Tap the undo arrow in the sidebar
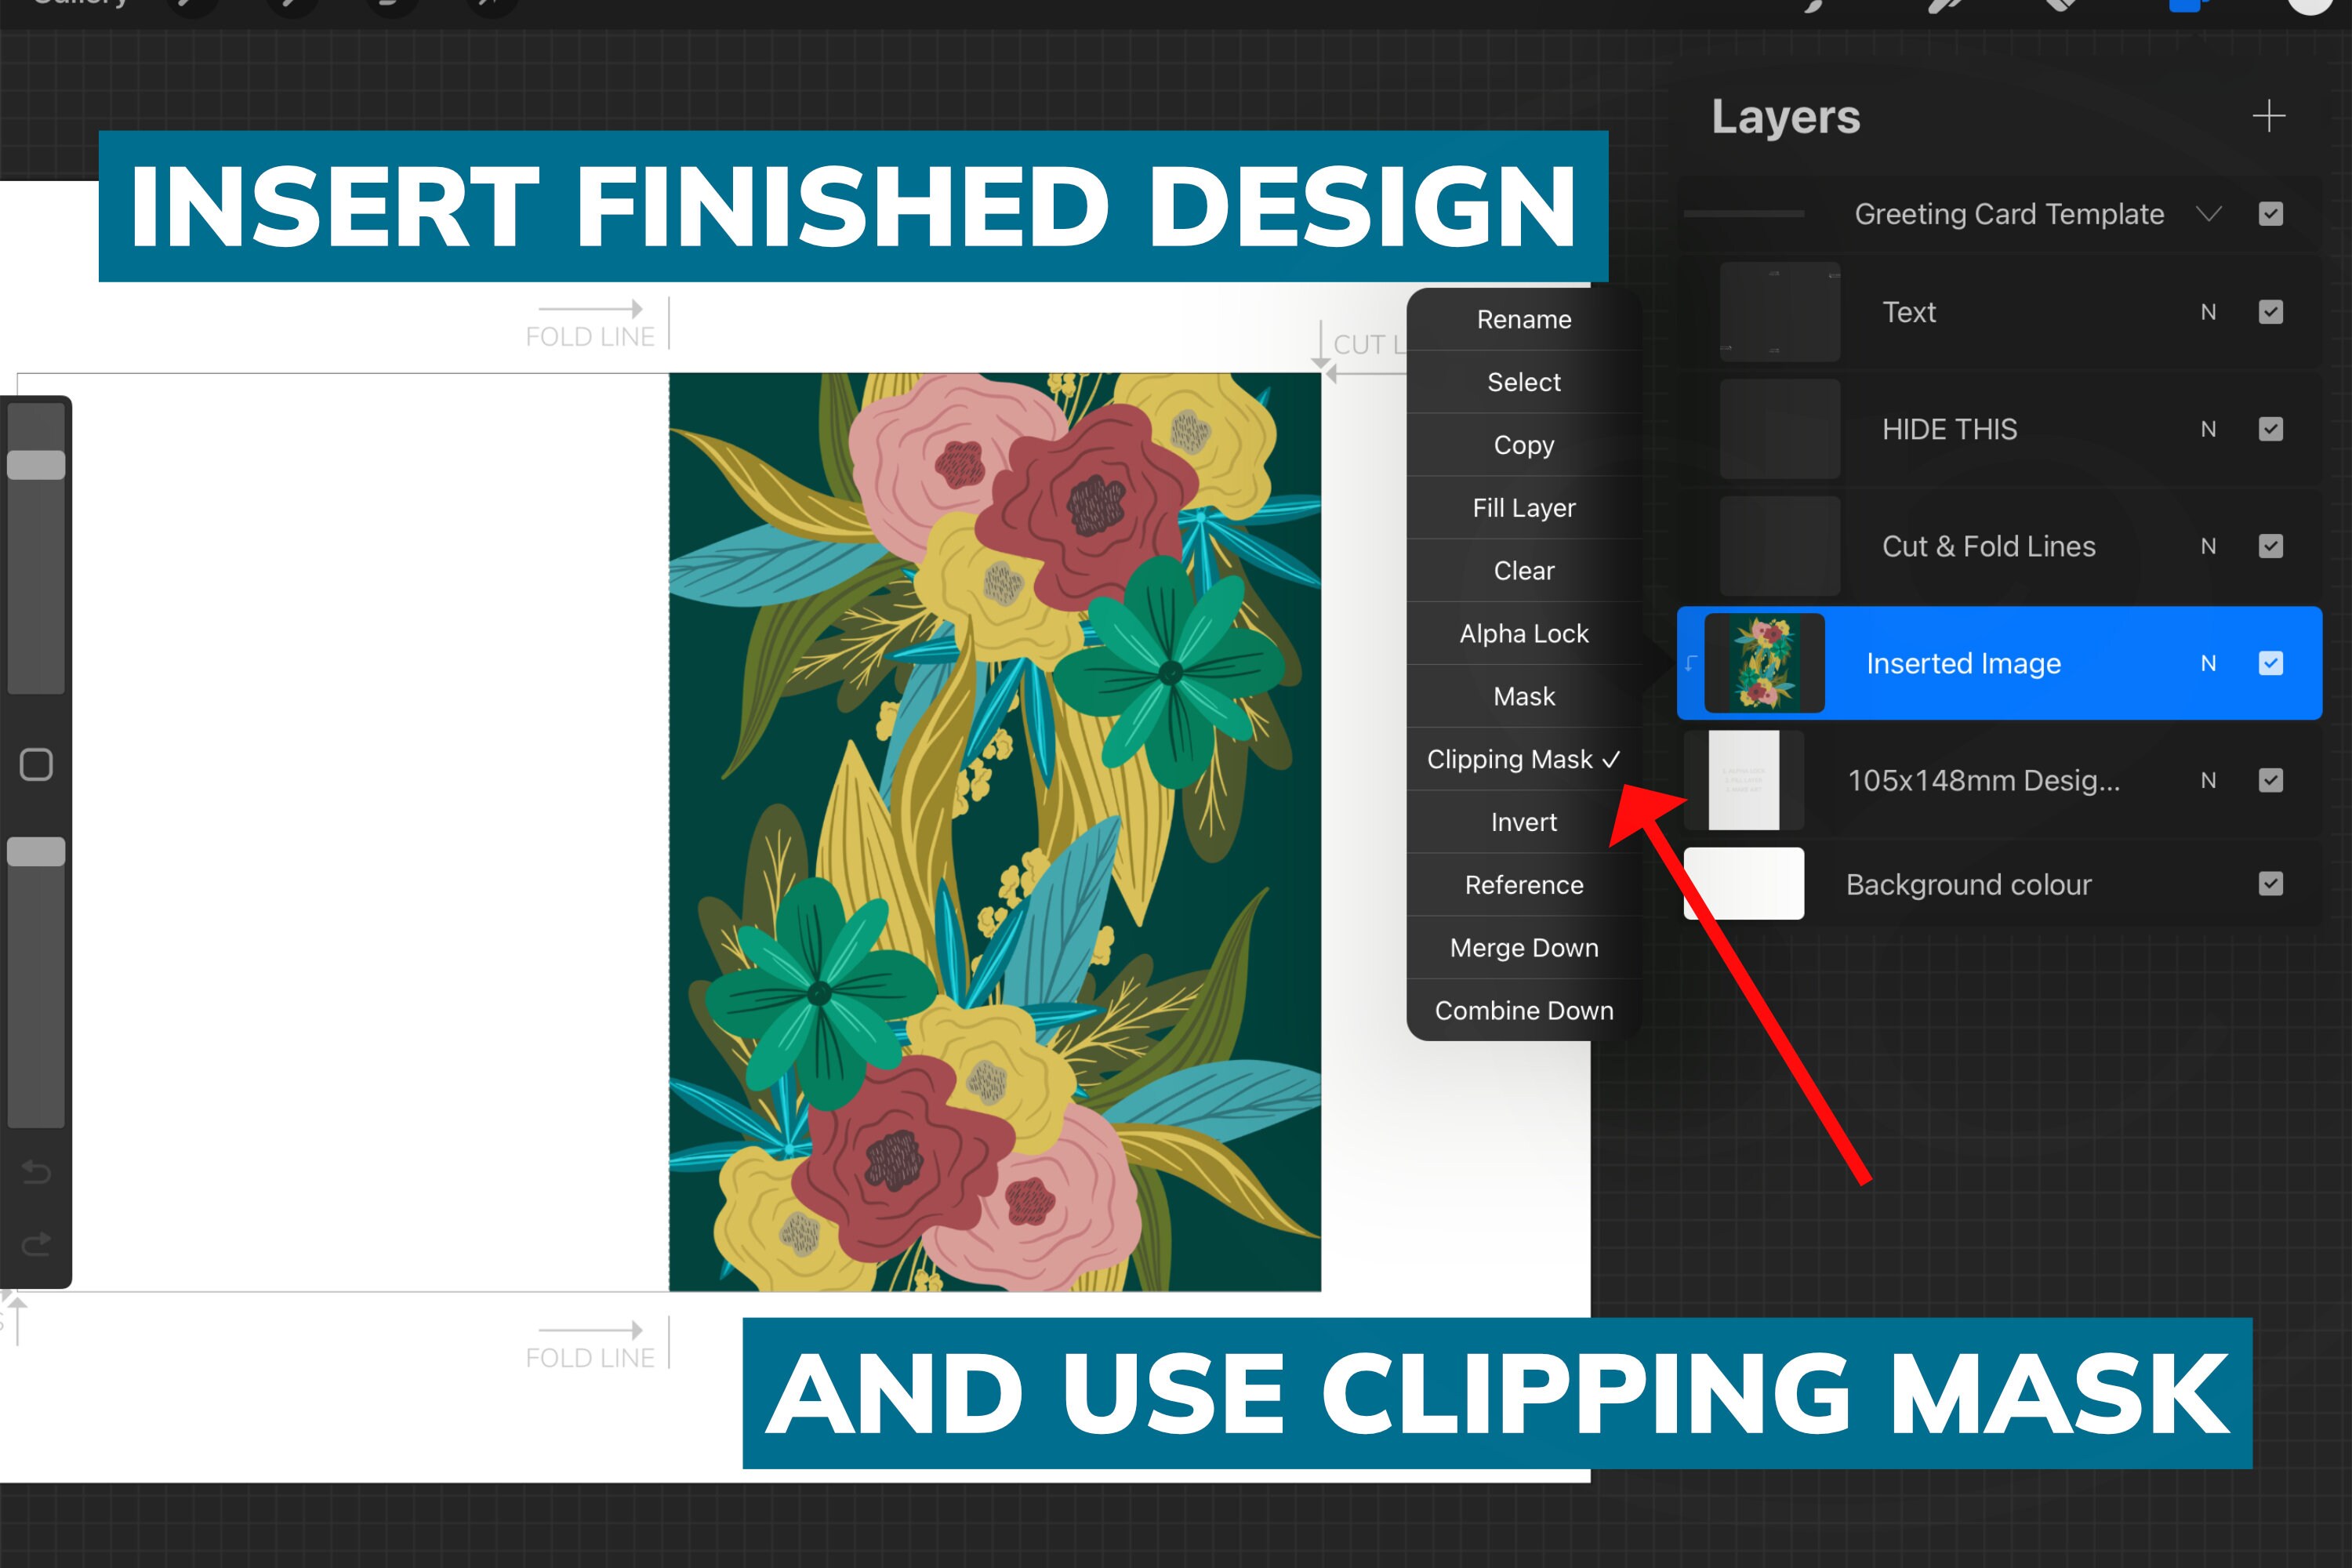This screenshot has height=1568, width=2352. click(37, 1172)
